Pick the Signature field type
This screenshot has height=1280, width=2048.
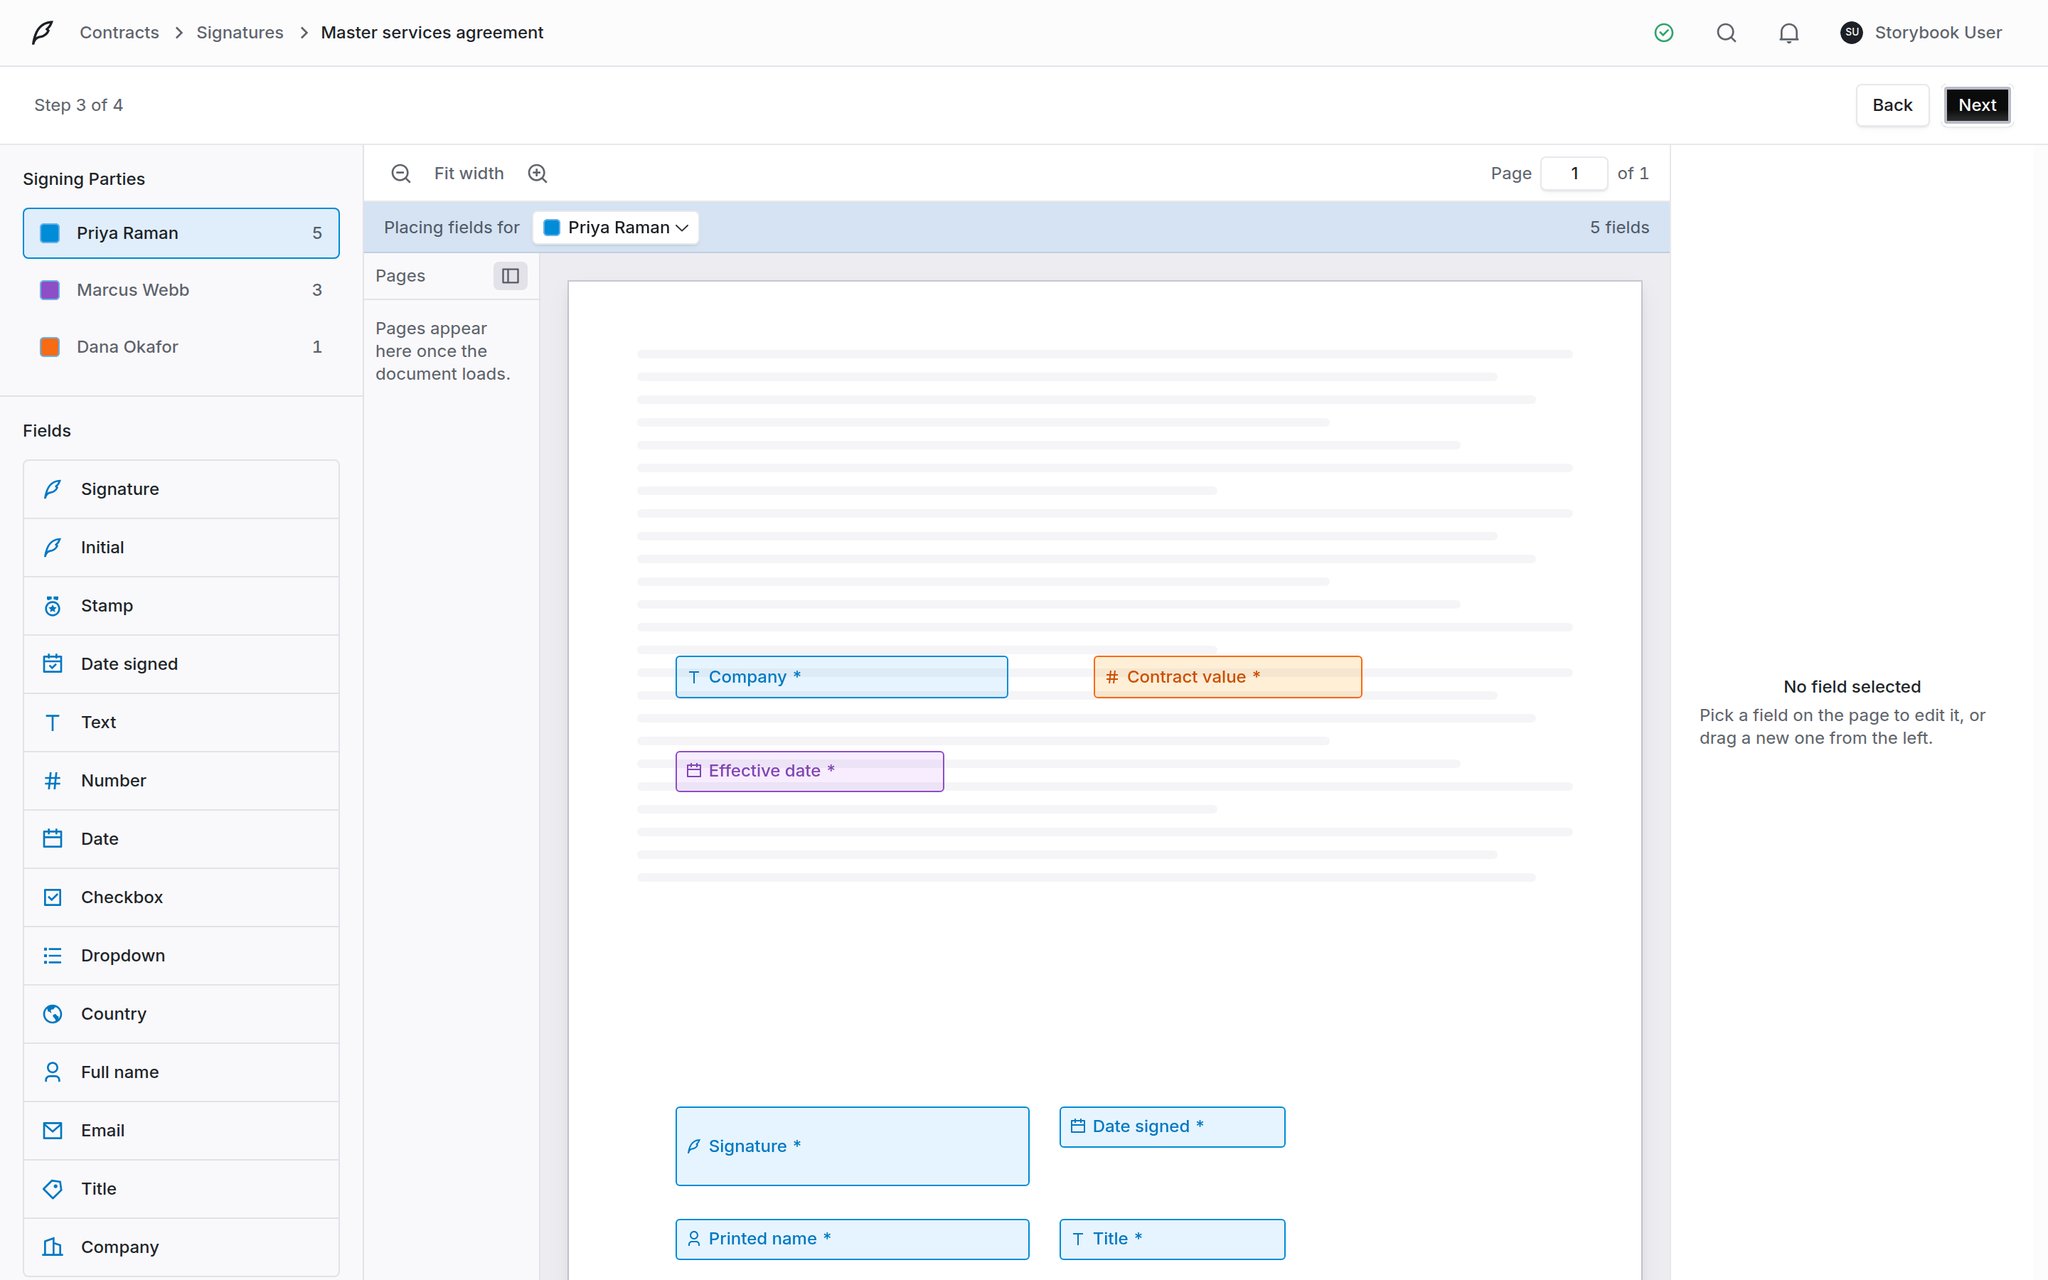(x=181, y=489)
